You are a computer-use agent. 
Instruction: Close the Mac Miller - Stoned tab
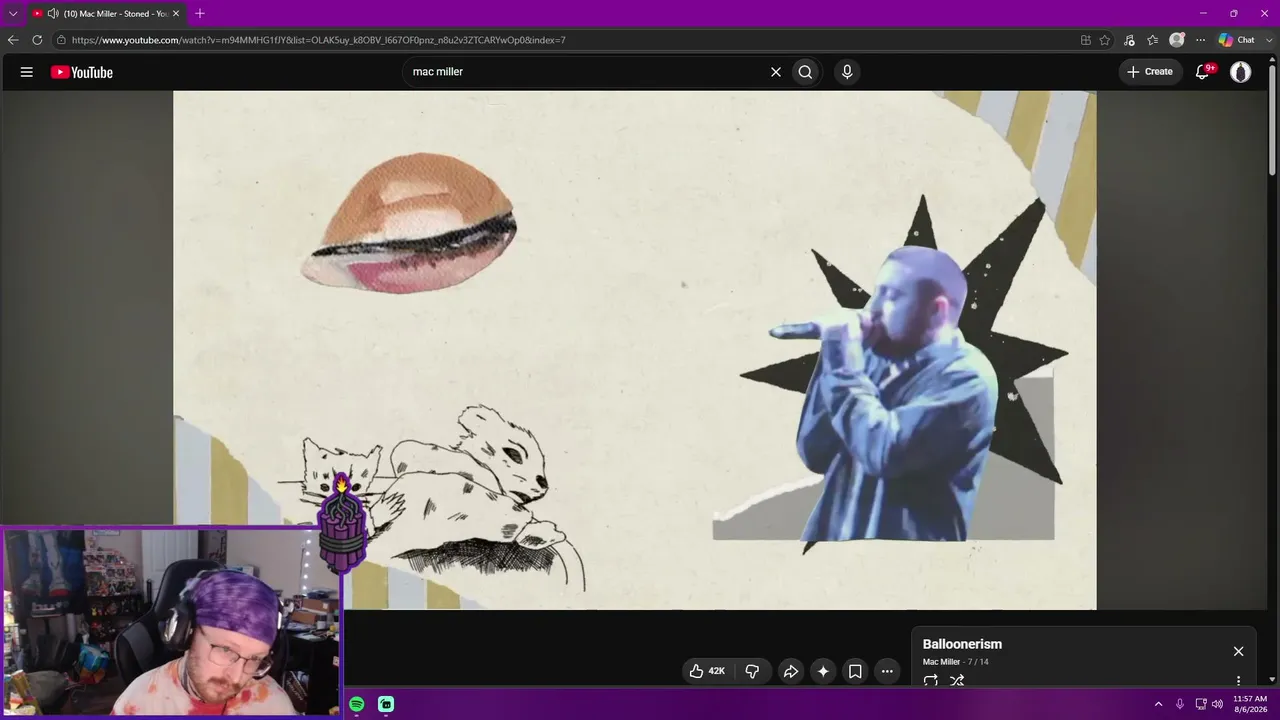coord(176,14)
